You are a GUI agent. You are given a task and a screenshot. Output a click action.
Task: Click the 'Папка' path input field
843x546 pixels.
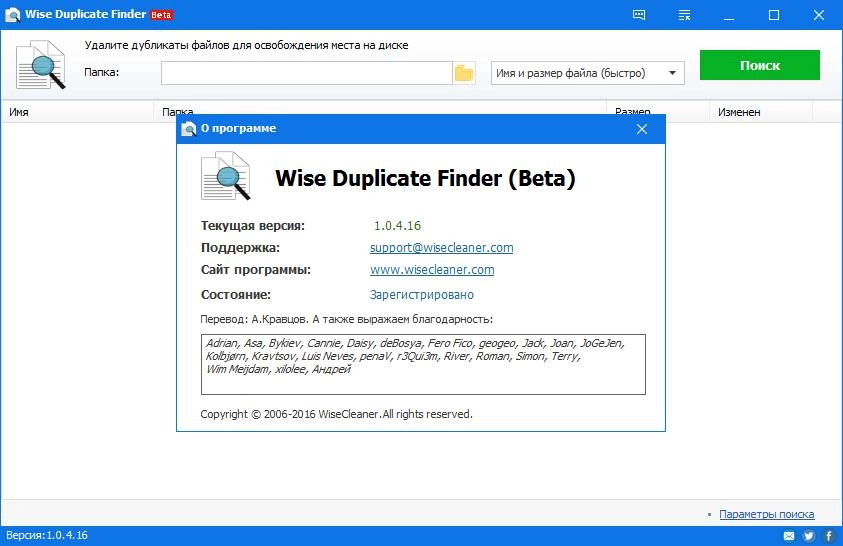tap(306, 73)
